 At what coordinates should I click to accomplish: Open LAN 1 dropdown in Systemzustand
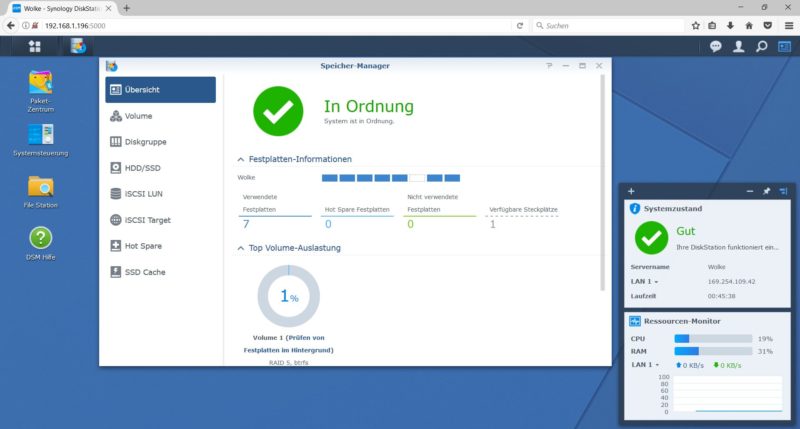[644, 282]
